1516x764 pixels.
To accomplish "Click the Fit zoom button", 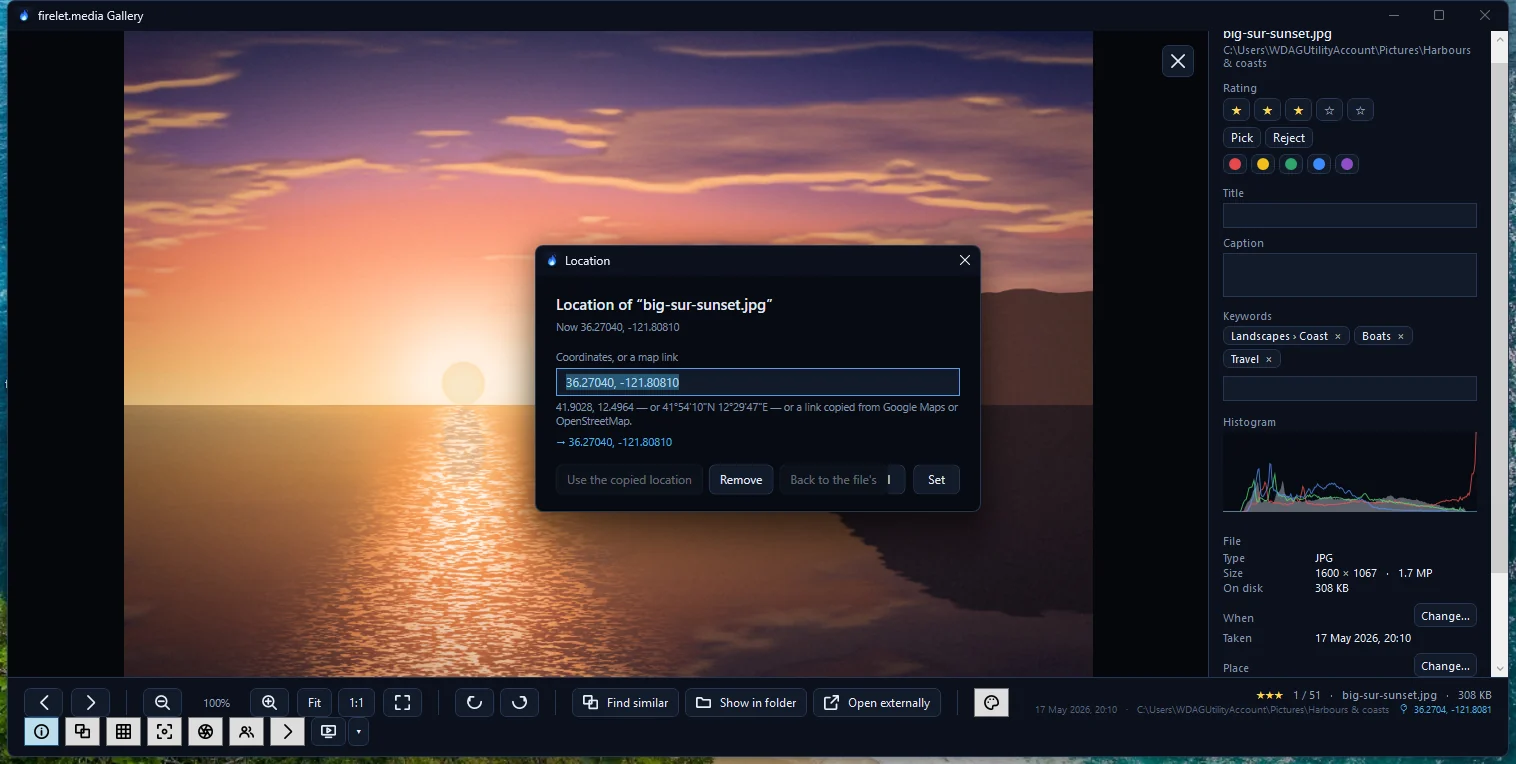I will coord(314,703).
